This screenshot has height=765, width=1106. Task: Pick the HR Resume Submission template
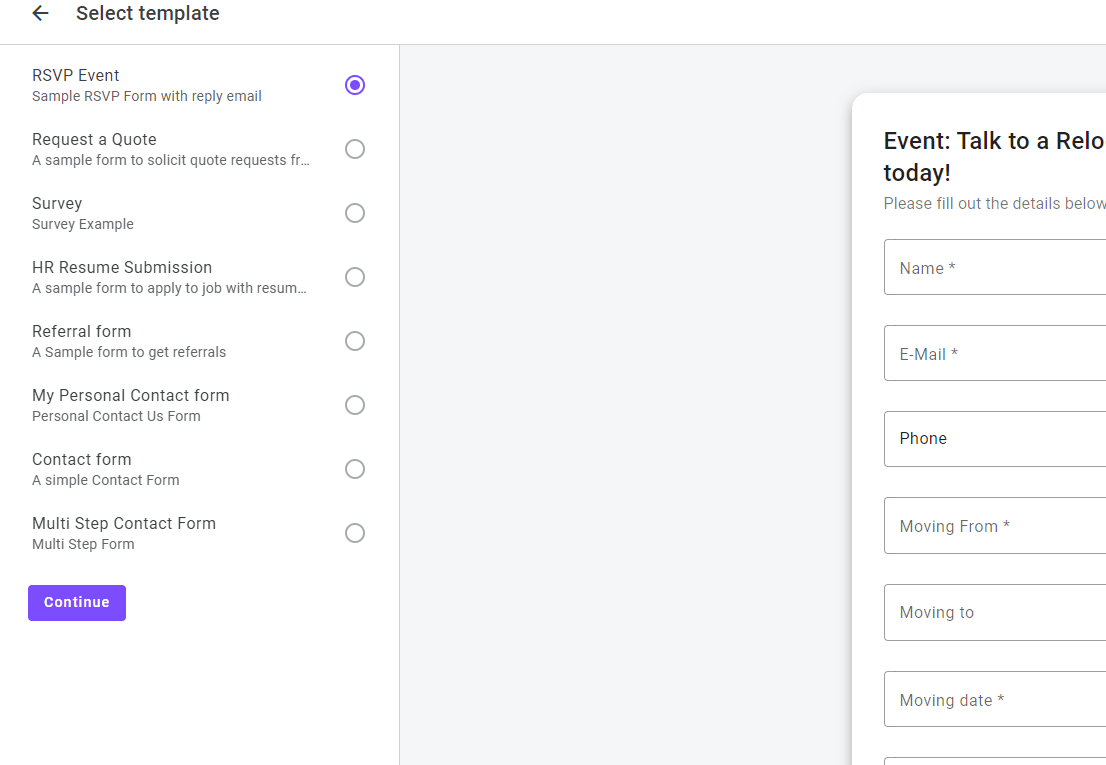click(355, 277)
